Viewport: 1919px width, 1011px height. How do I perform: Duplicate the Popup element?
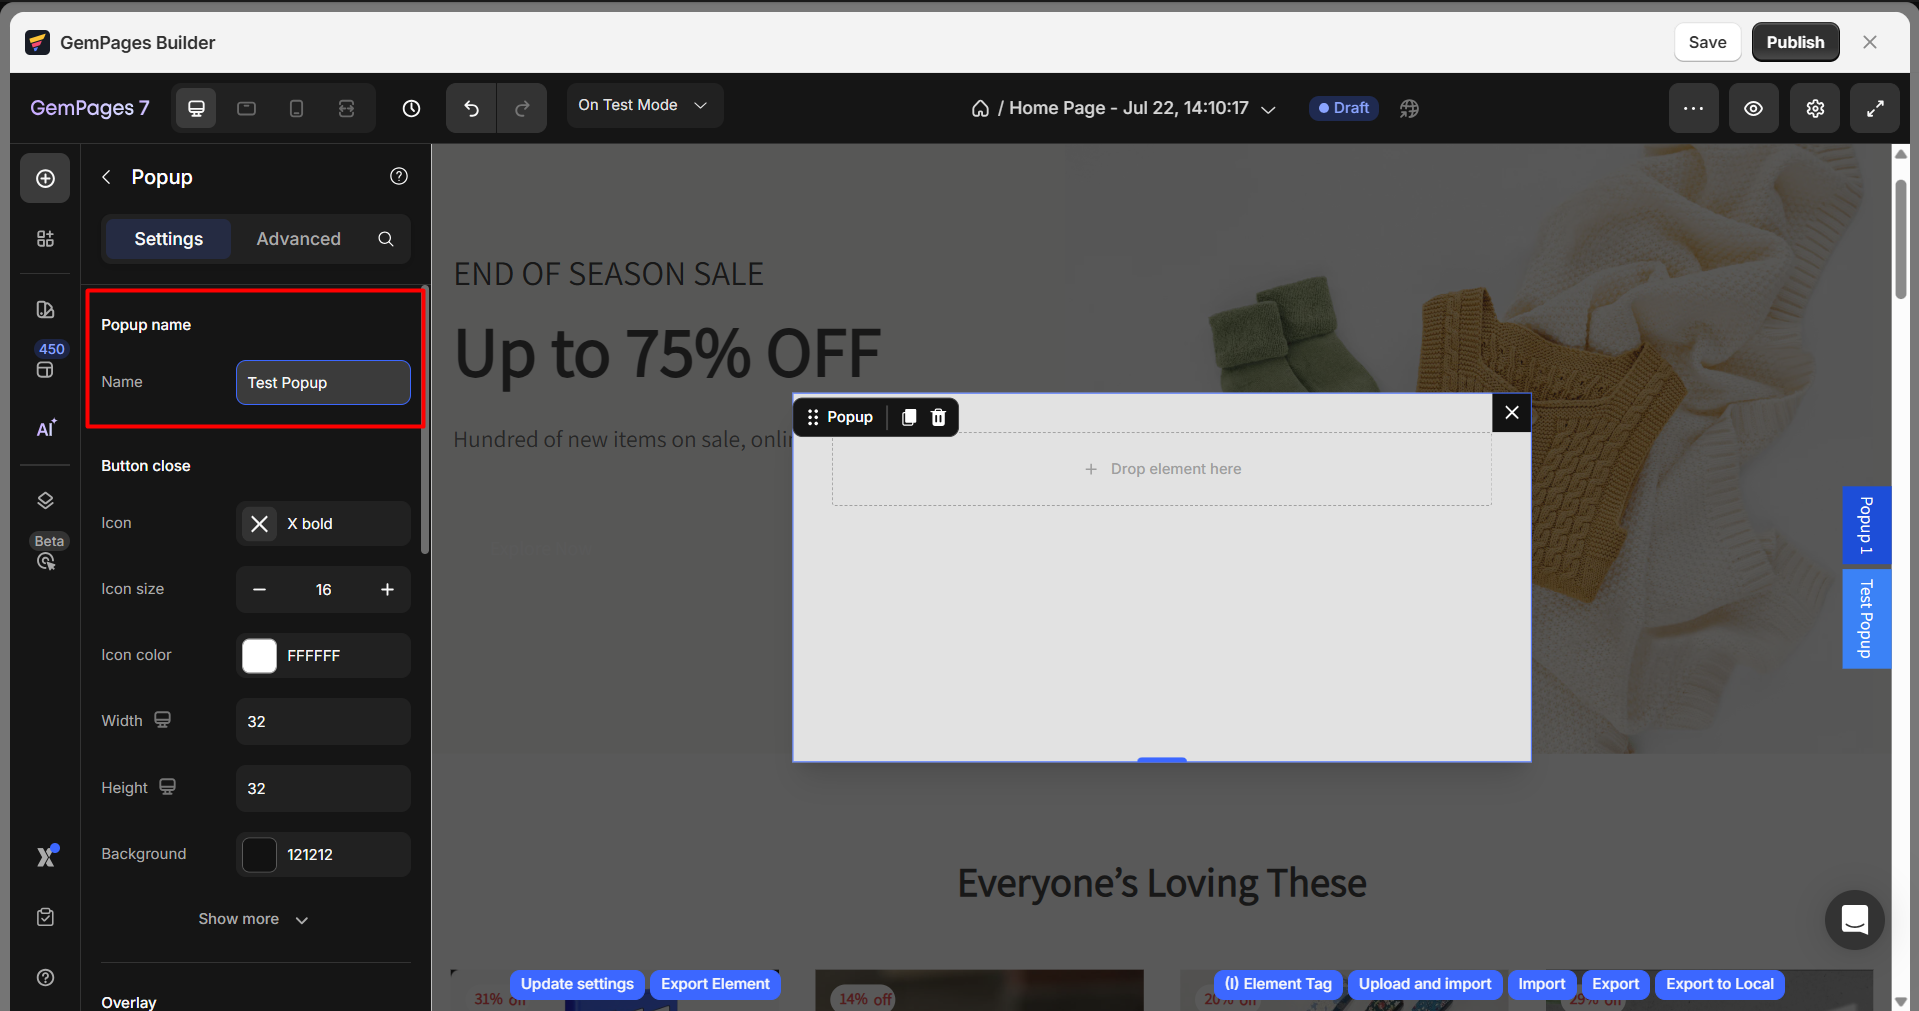[909, 417]
